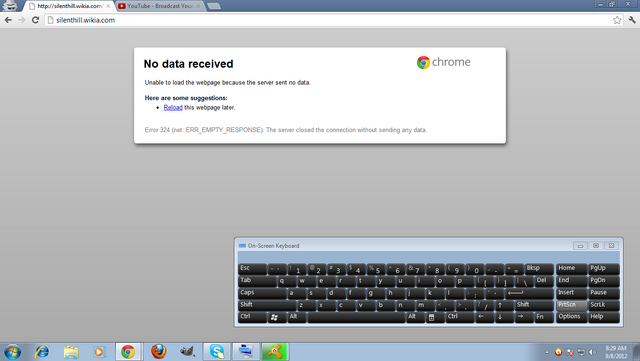Toggle left Ctrl on the On-Screen Keyboard
This screenshot has height=361, width=640.
(252, 317)
